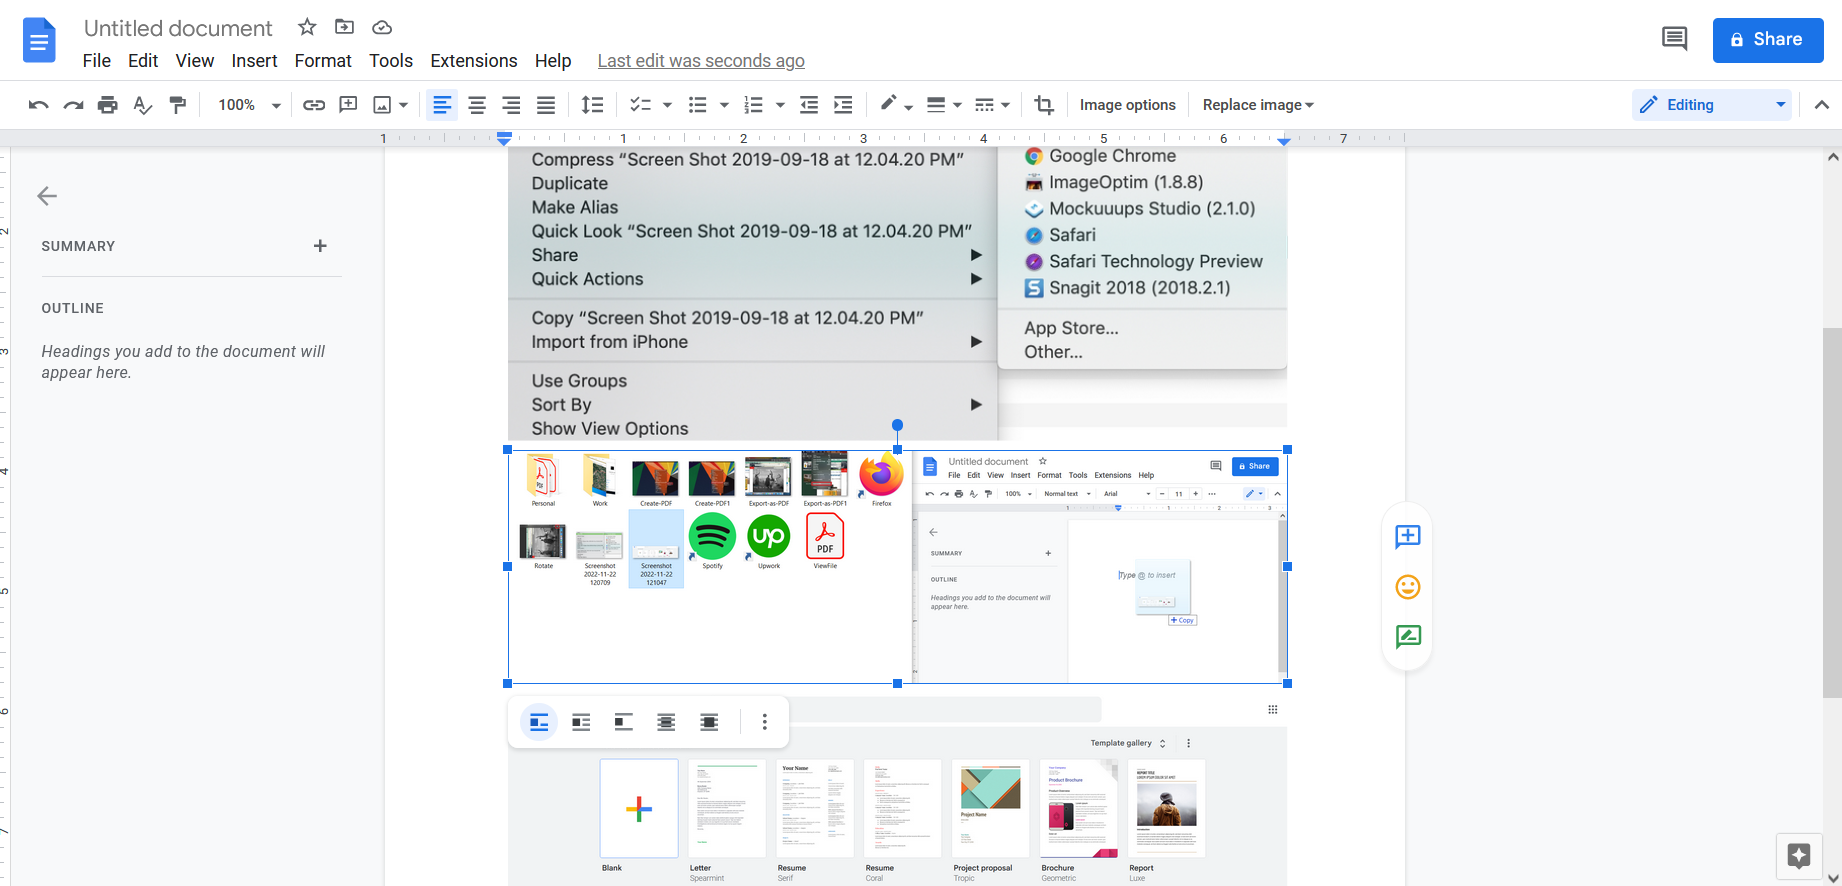Add a summary with the plus icon
Screen dimensions: 1842x886
[x=320, y=246]
